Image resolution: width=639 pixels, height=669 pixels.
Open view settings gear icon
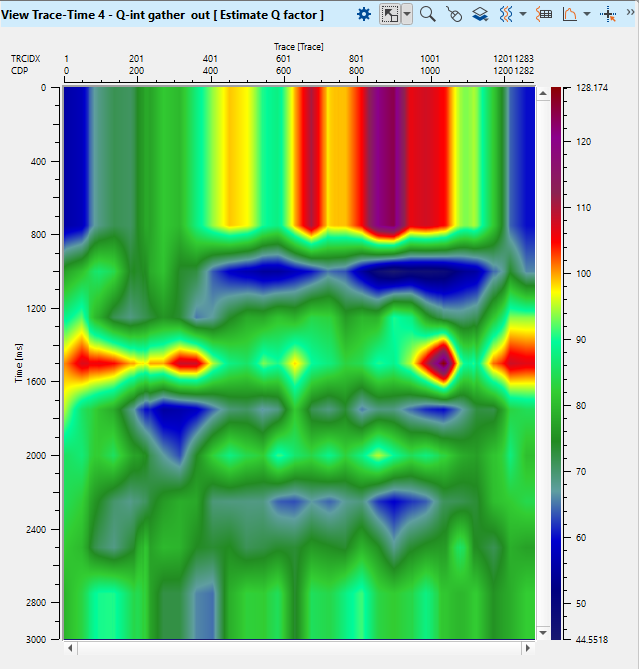364,15
